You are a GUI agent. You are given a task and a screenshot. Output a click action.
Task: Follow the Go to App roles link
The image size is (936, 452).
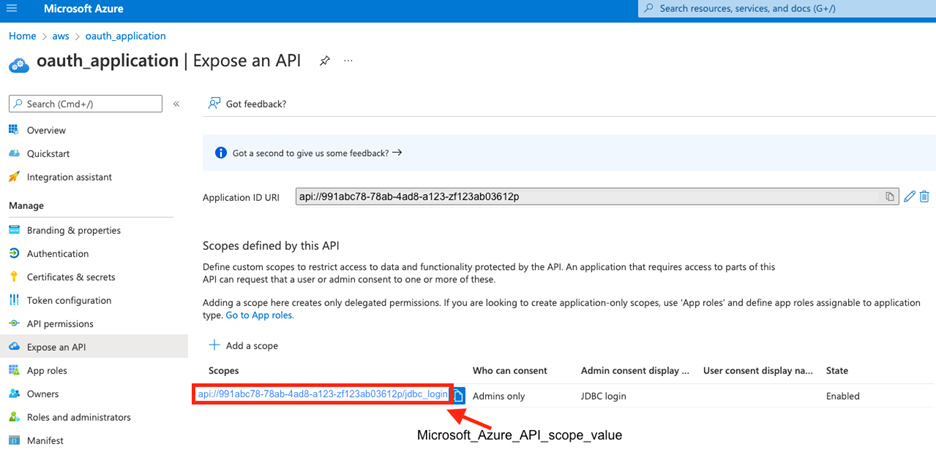click(260, 315)
